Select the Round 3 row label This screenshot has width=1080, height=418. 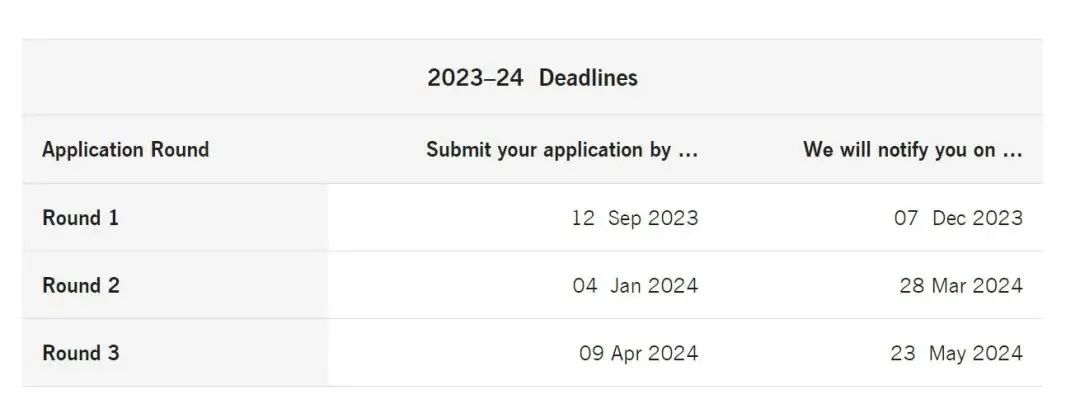point(81,353)
